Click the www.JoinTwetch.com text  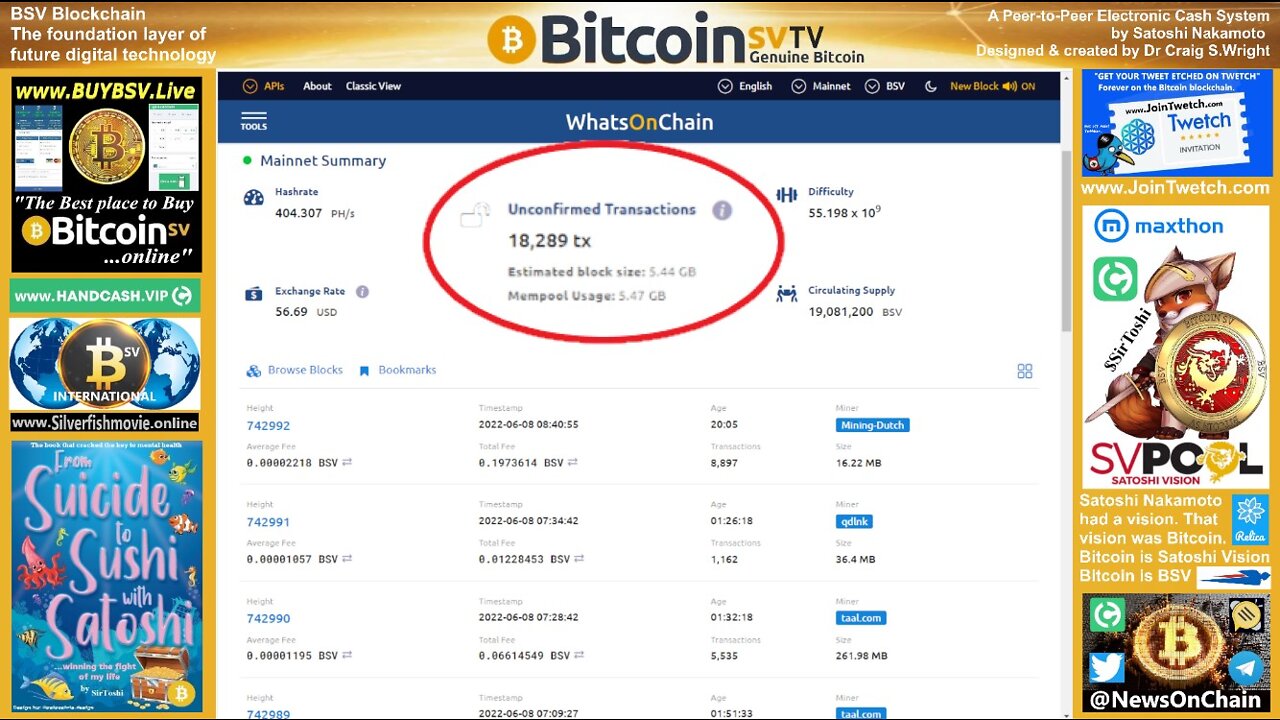[1175, 188]
